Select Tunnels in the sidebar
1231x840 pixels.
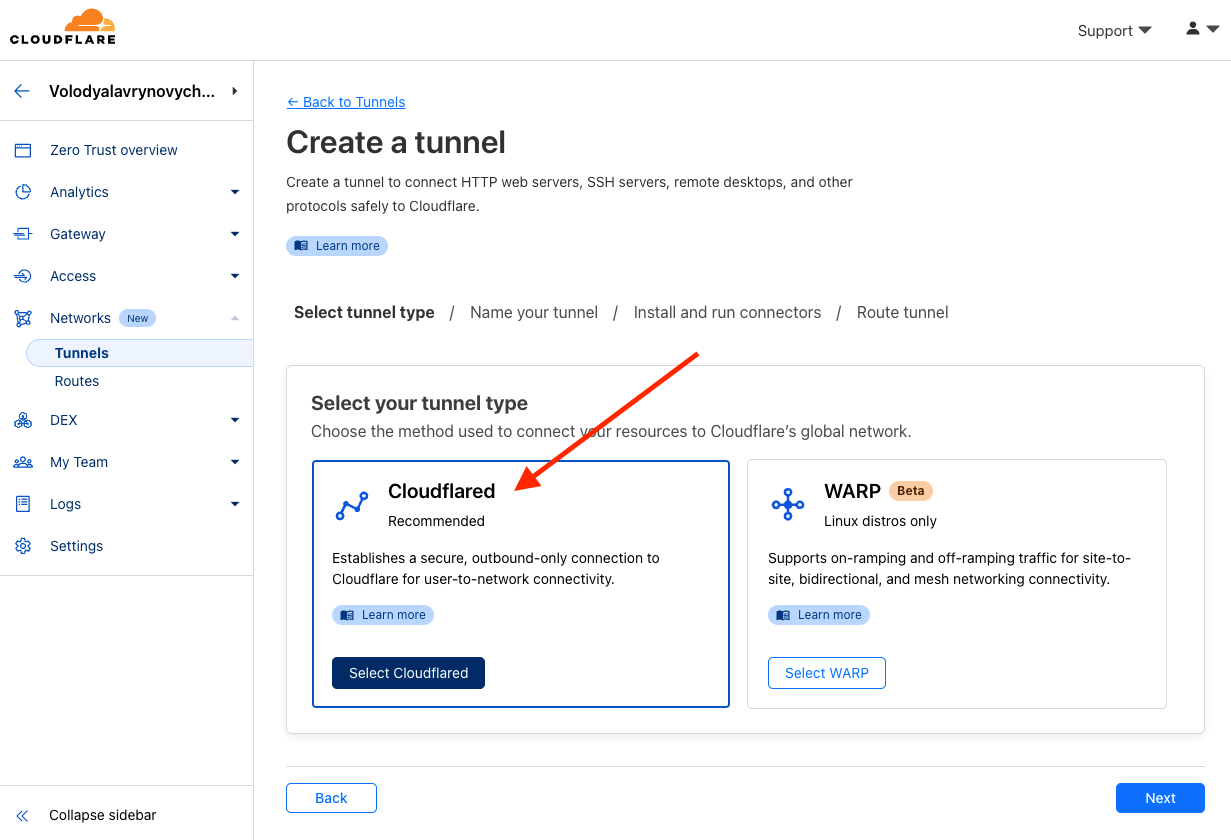(x=82, y=353)
